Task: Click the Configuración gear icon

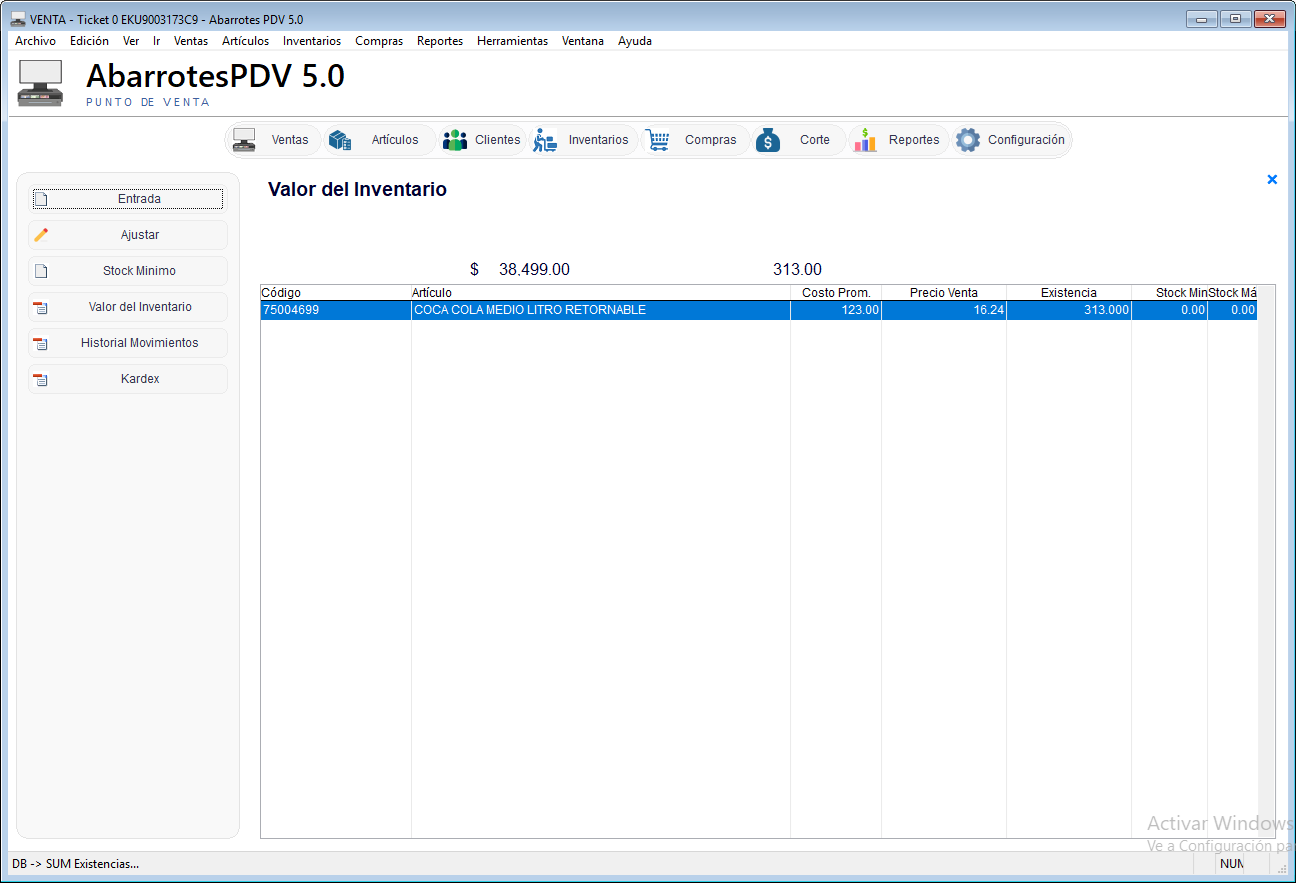Action: (968, 140)
